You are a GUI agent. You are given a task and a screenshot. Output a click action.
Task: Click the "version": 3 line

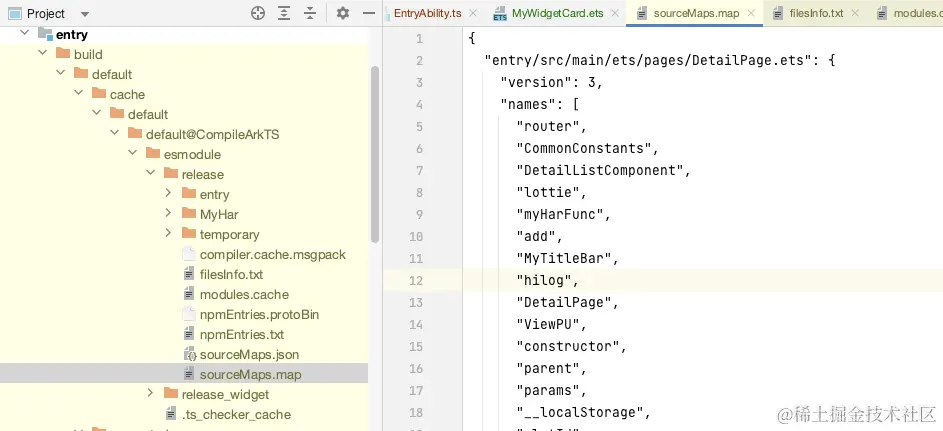pos(551,82)
